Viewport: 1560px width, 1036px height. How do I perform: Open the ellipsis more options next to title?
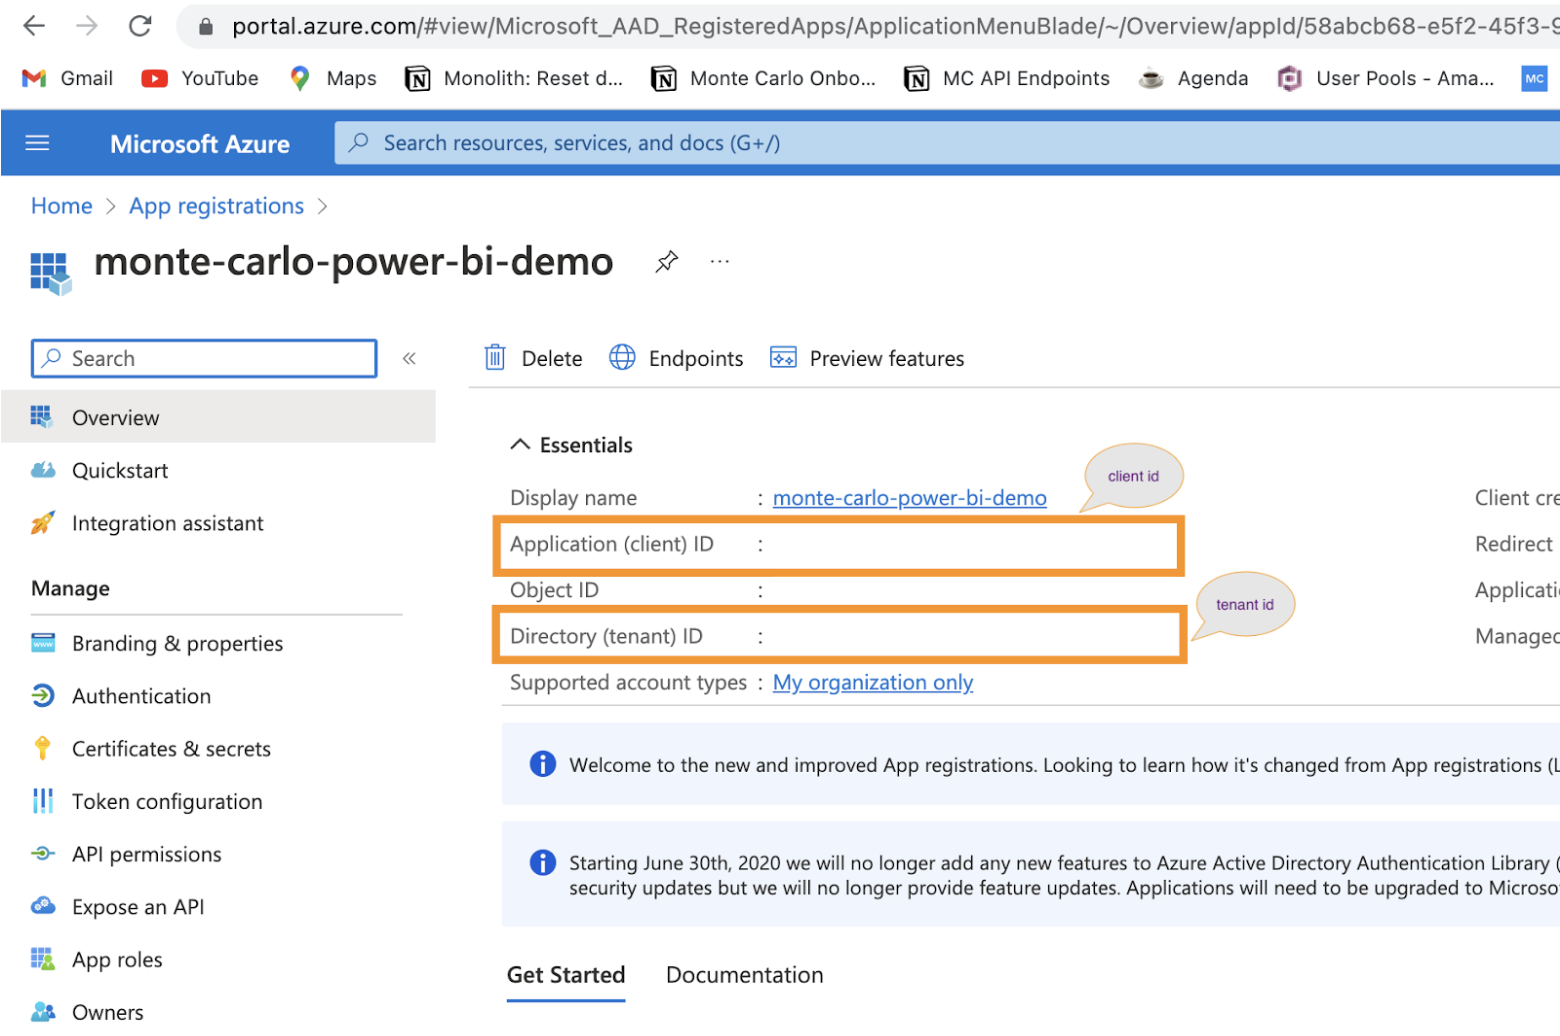click(720, 262)
